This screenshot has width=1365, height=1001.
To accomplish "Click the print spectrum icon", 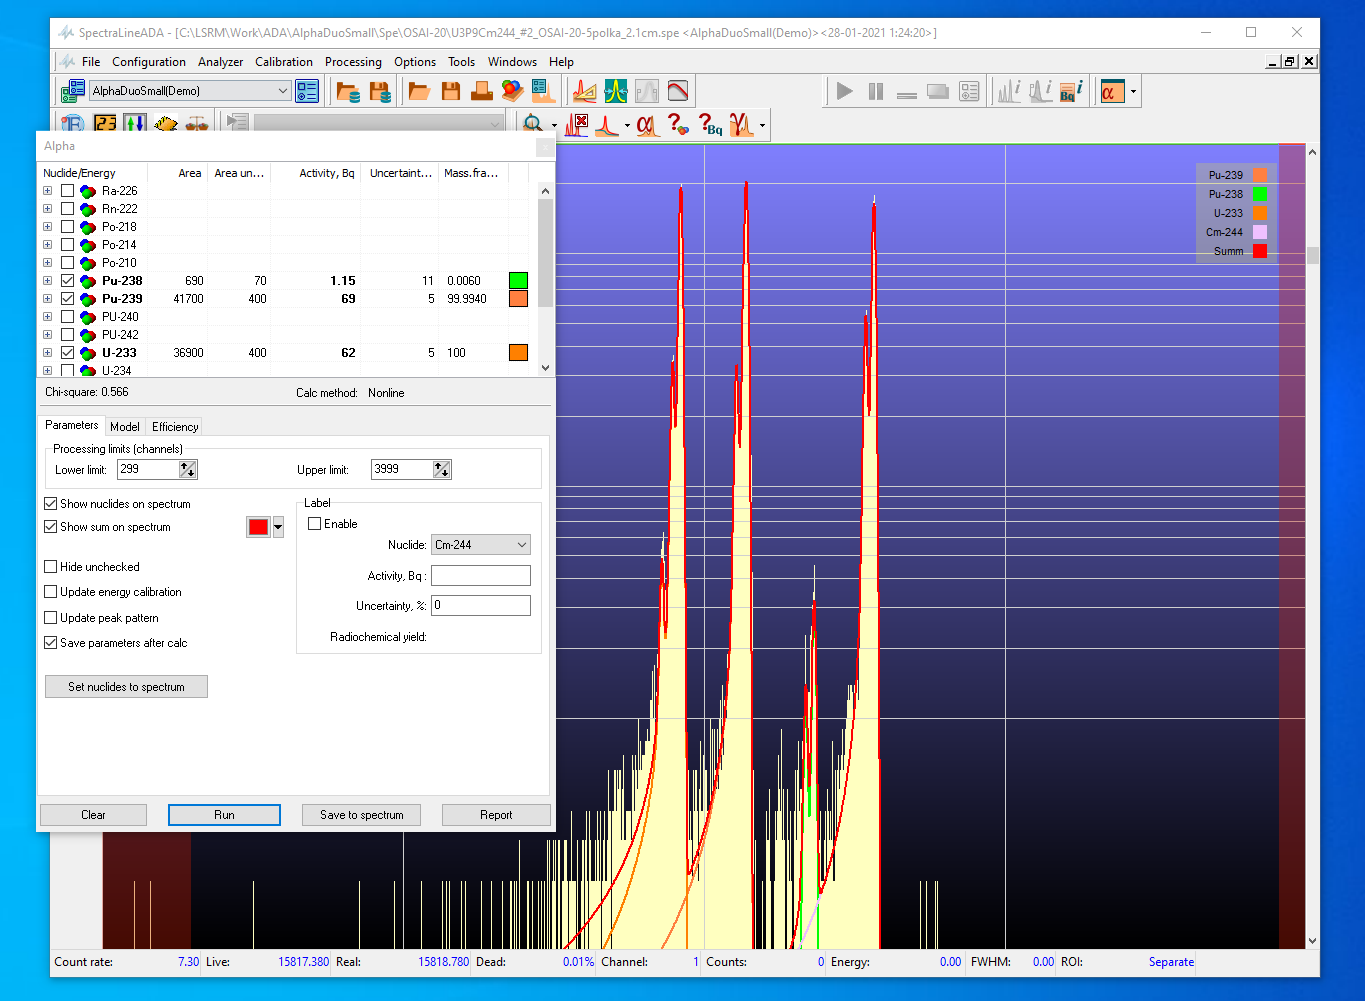I will click(481, 92).
